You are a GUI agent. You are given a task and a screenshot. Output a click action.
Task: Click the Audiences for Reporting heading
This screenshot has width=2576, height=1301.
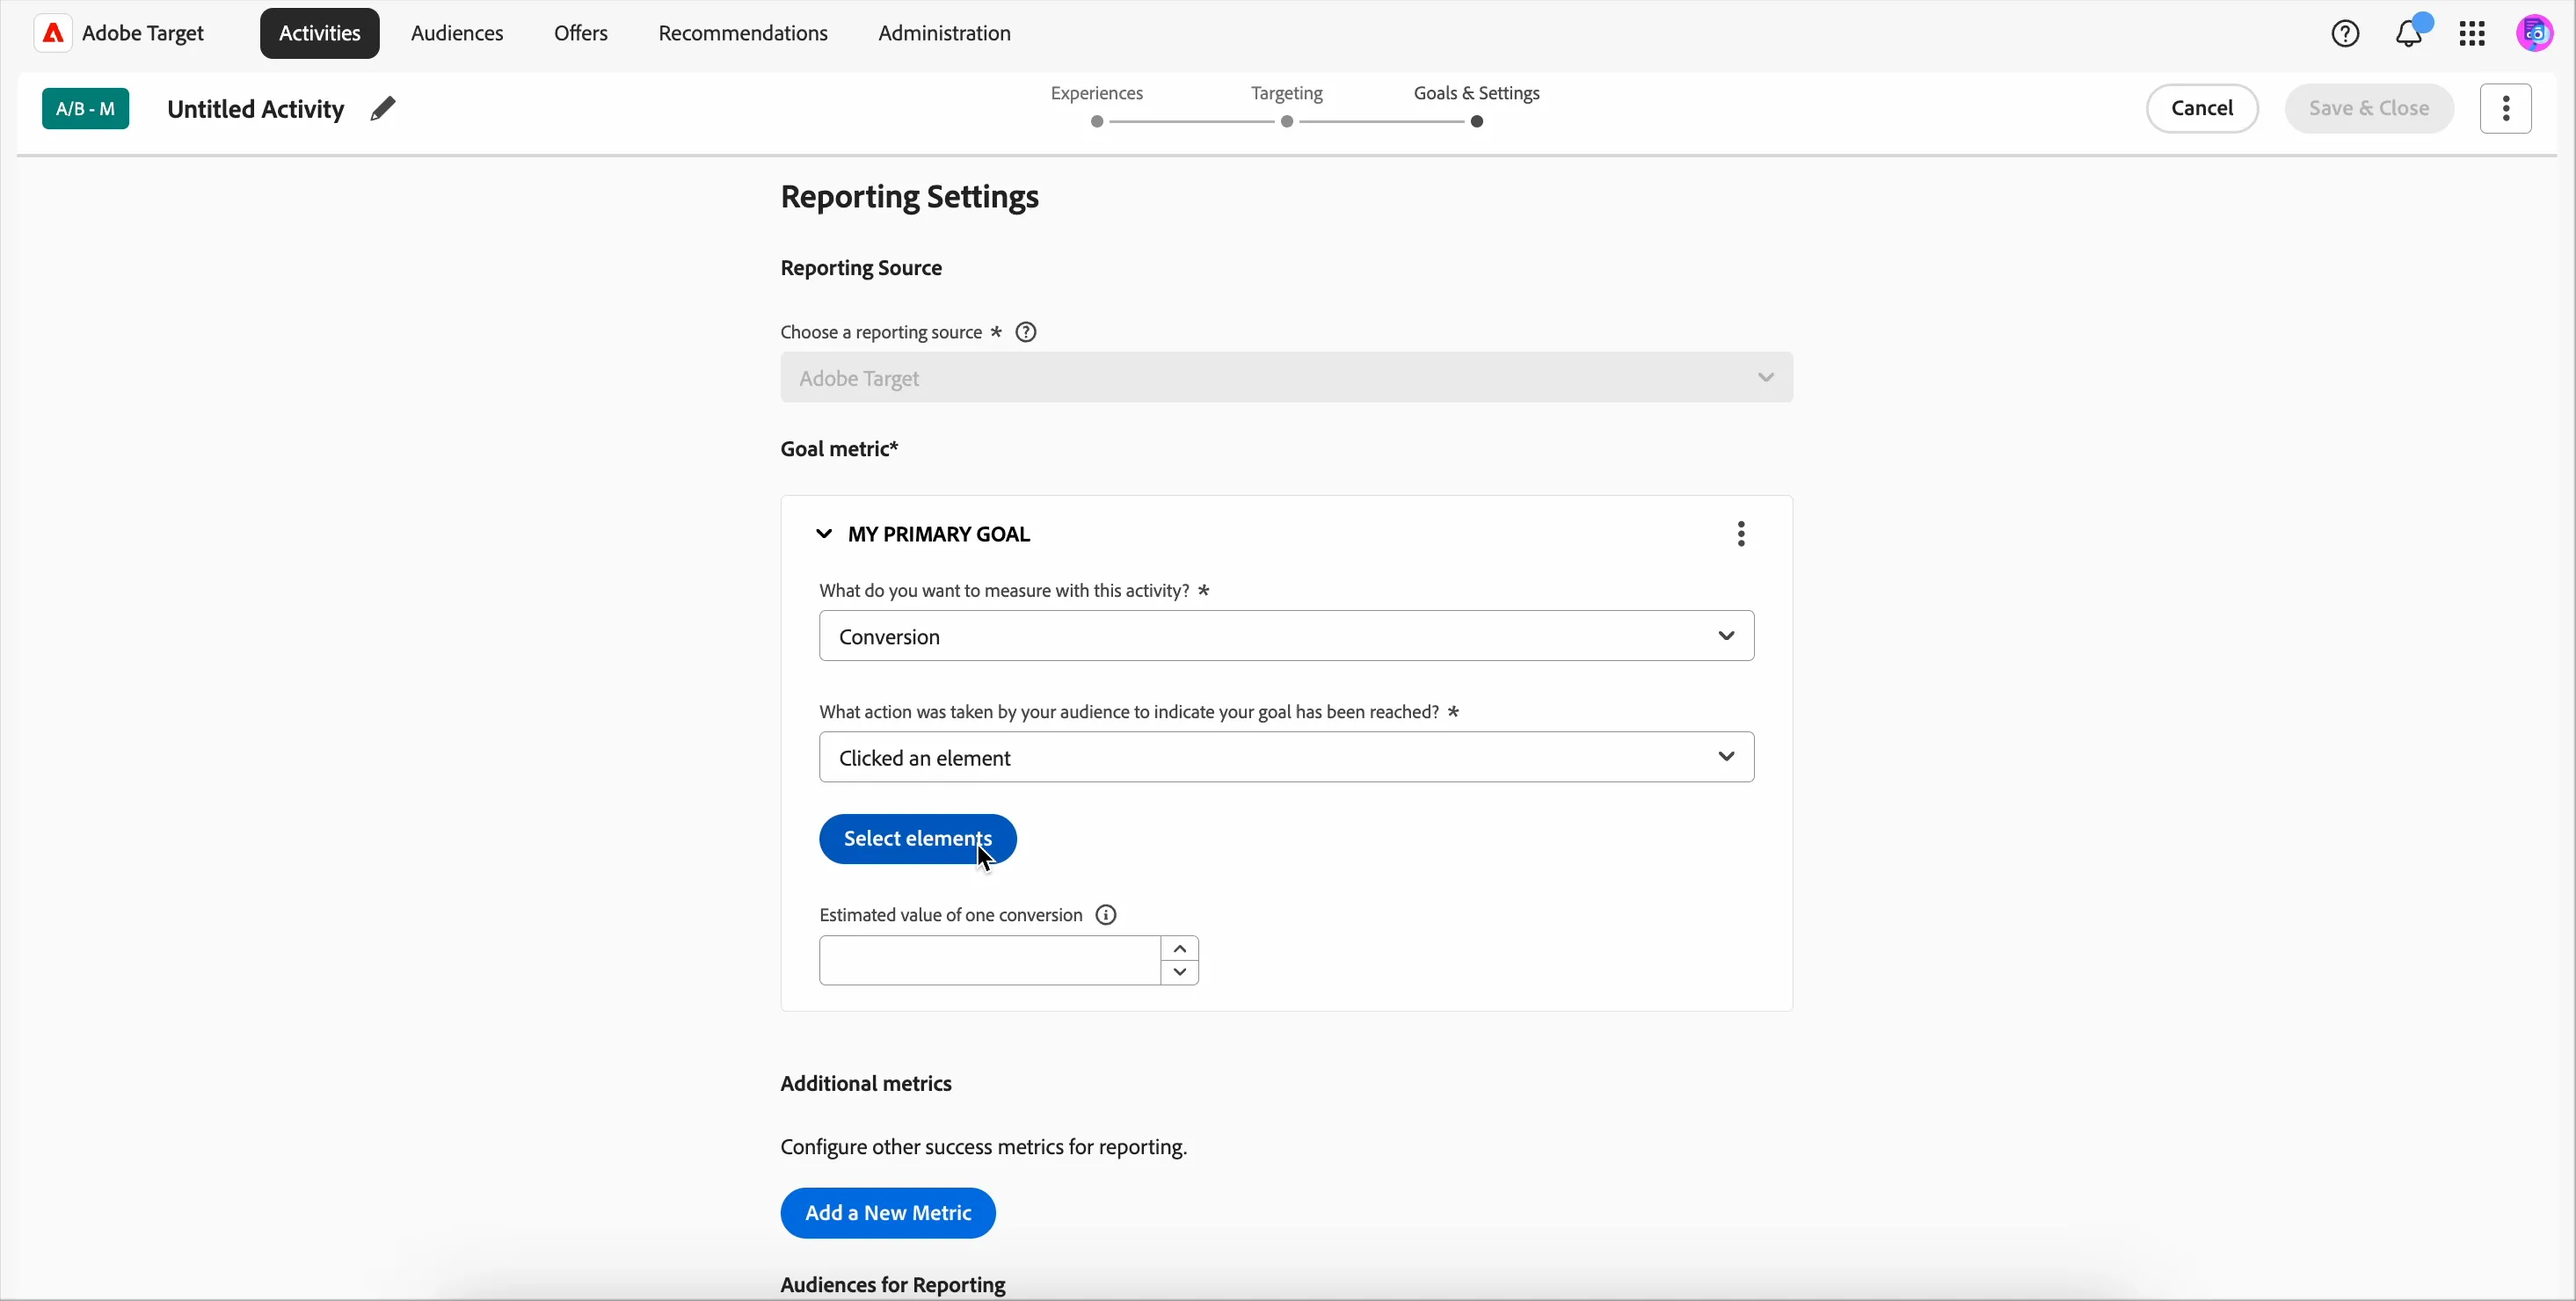pos(893,1284)
